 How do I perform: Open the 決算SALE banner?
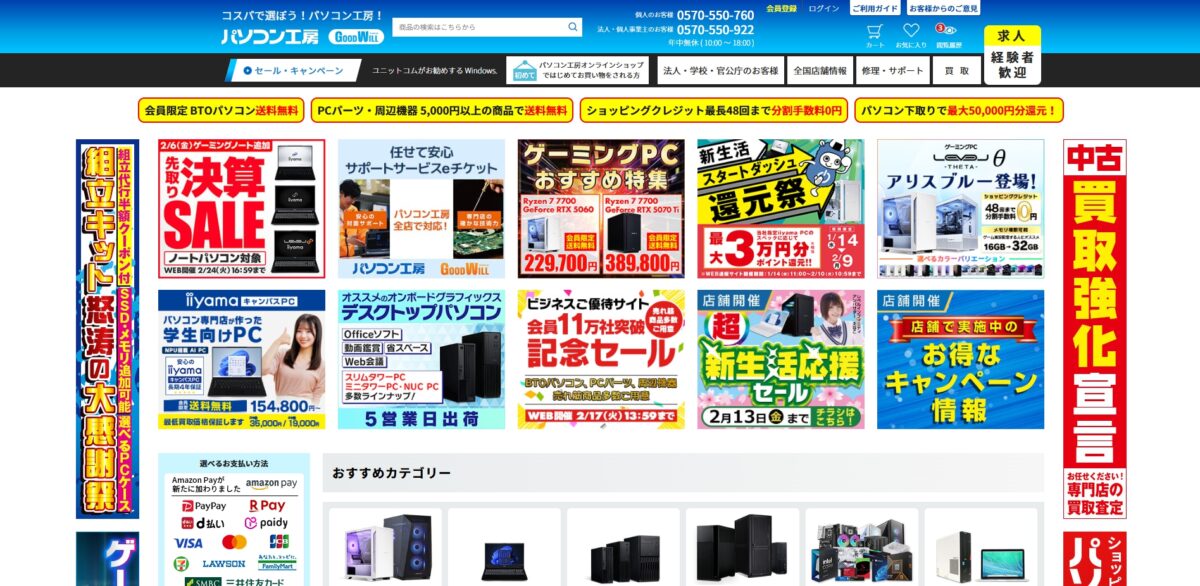(x=241, y=208)
